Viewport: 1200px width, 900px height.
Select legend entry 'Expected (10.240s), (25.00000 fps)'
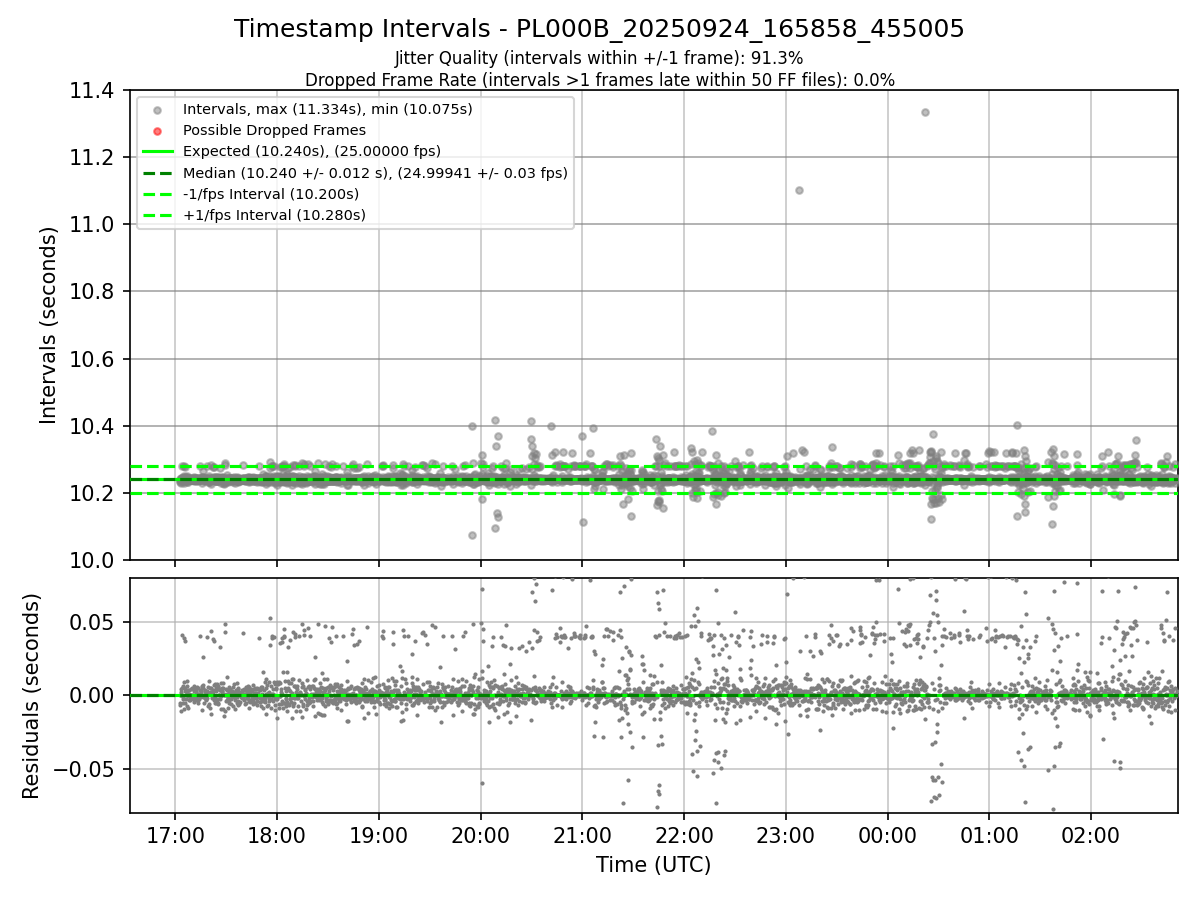click(312, 151)
